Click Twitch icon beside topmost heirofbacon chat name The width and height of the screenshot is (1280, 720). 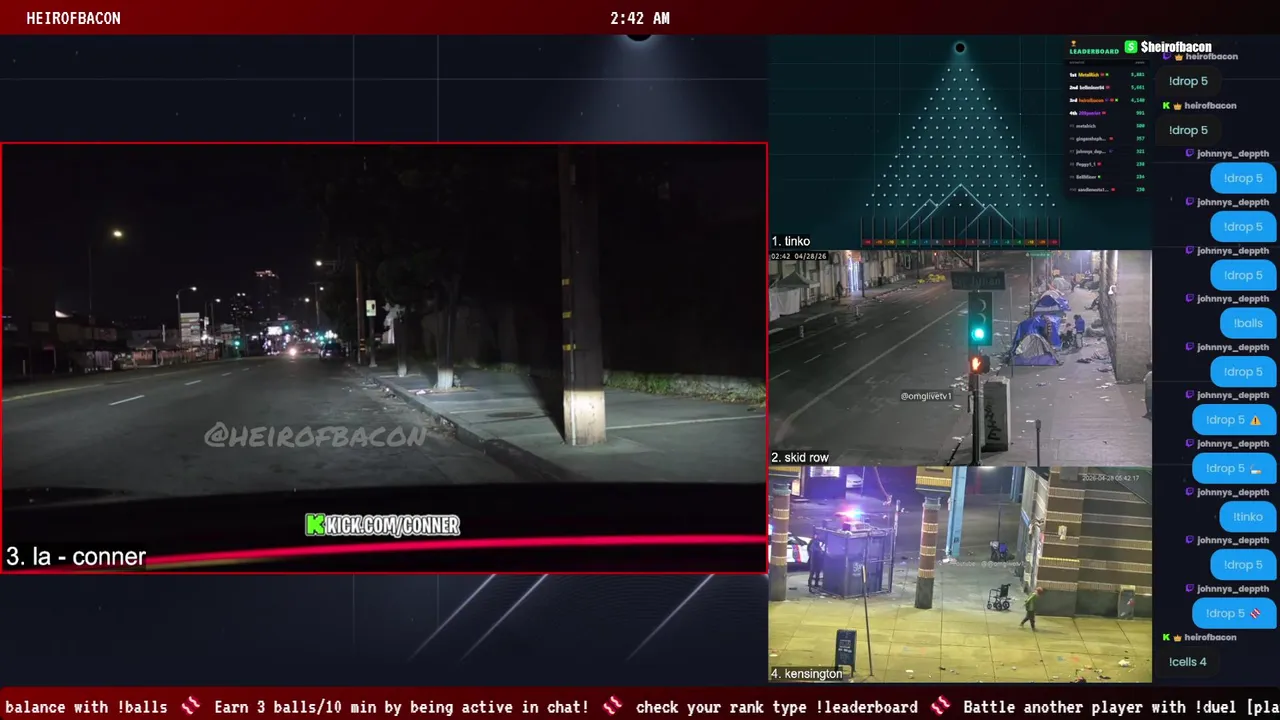[x=1166, y=57]
